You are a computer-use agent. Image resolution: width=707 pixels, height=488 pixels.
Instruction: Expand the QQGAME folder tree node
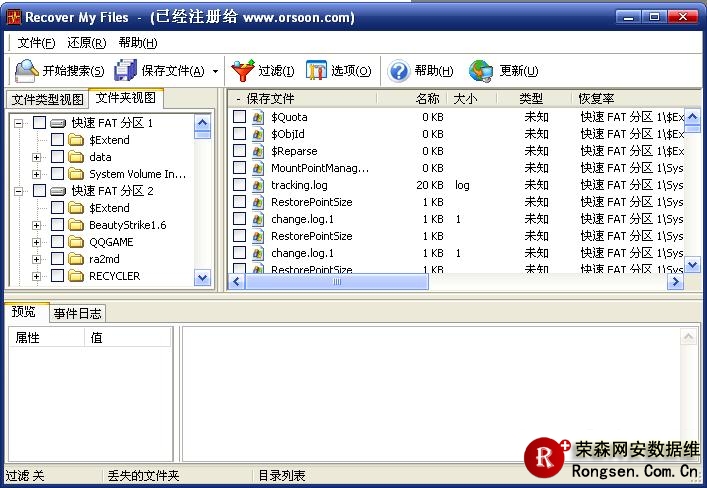pos(37,242)
